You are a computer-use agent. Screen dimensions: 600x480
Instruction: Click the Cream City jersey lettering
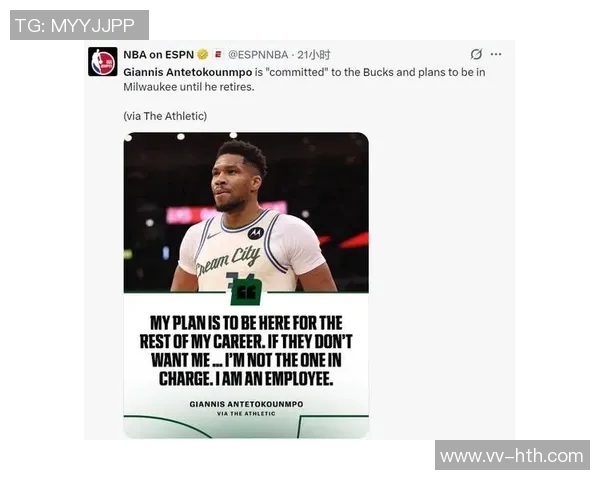tap(227, 260)
